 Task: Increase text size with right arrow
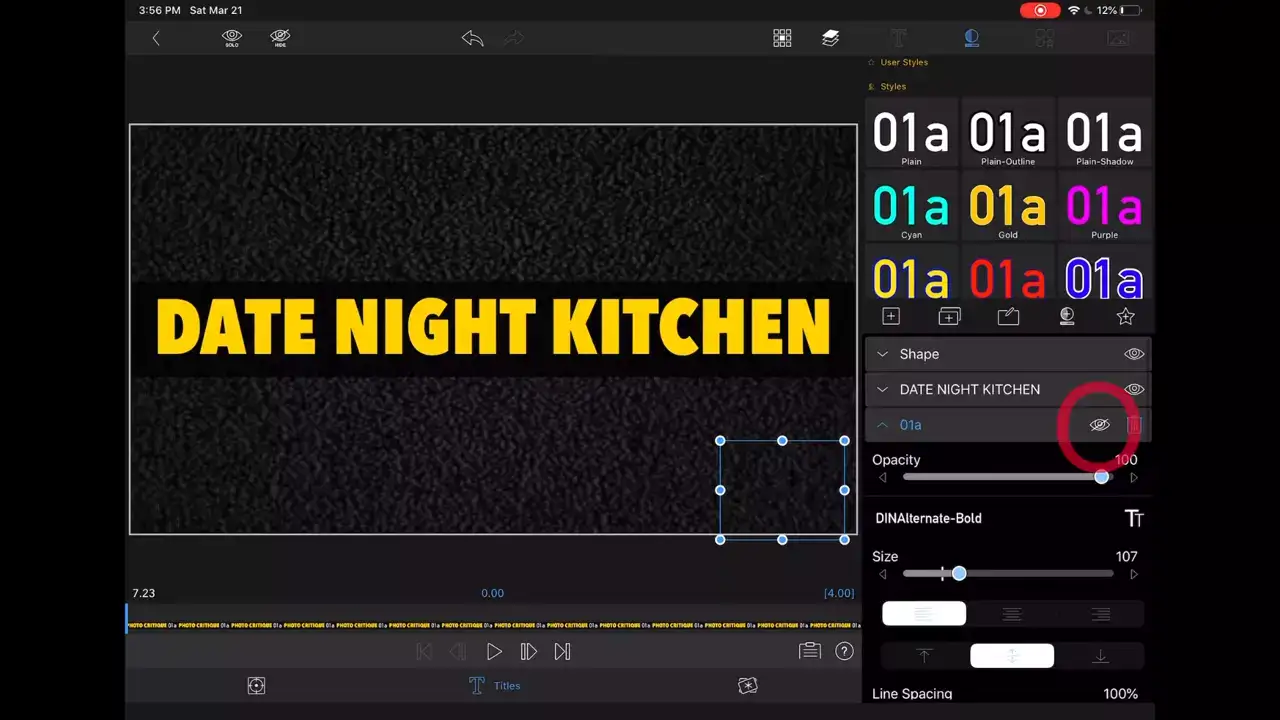tap(1134, 574)
